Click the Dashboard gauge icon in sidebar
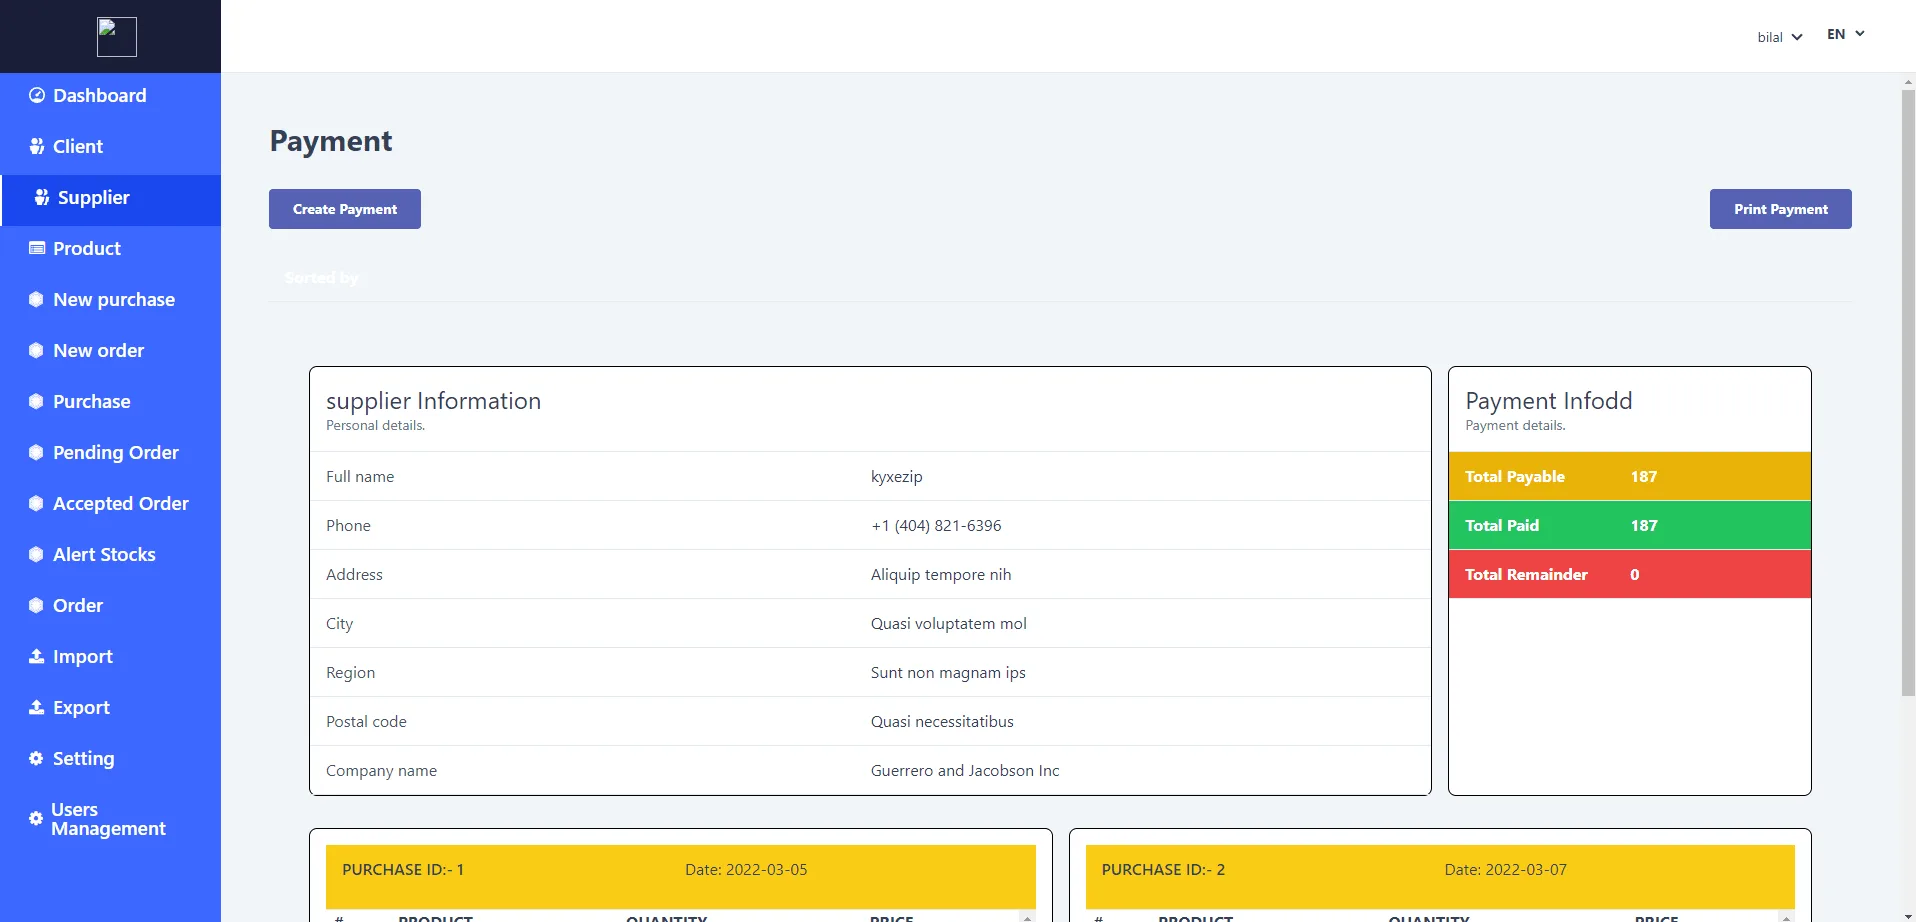The height and width of the screenshot is (922, 1916). 37,96
